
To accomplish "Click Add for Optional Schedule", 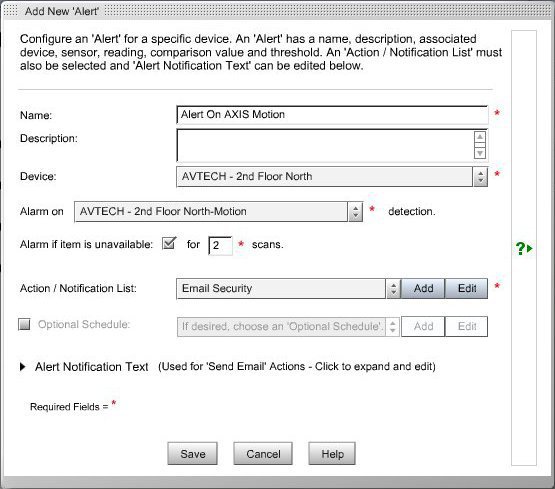I will [x=423, y=326].
